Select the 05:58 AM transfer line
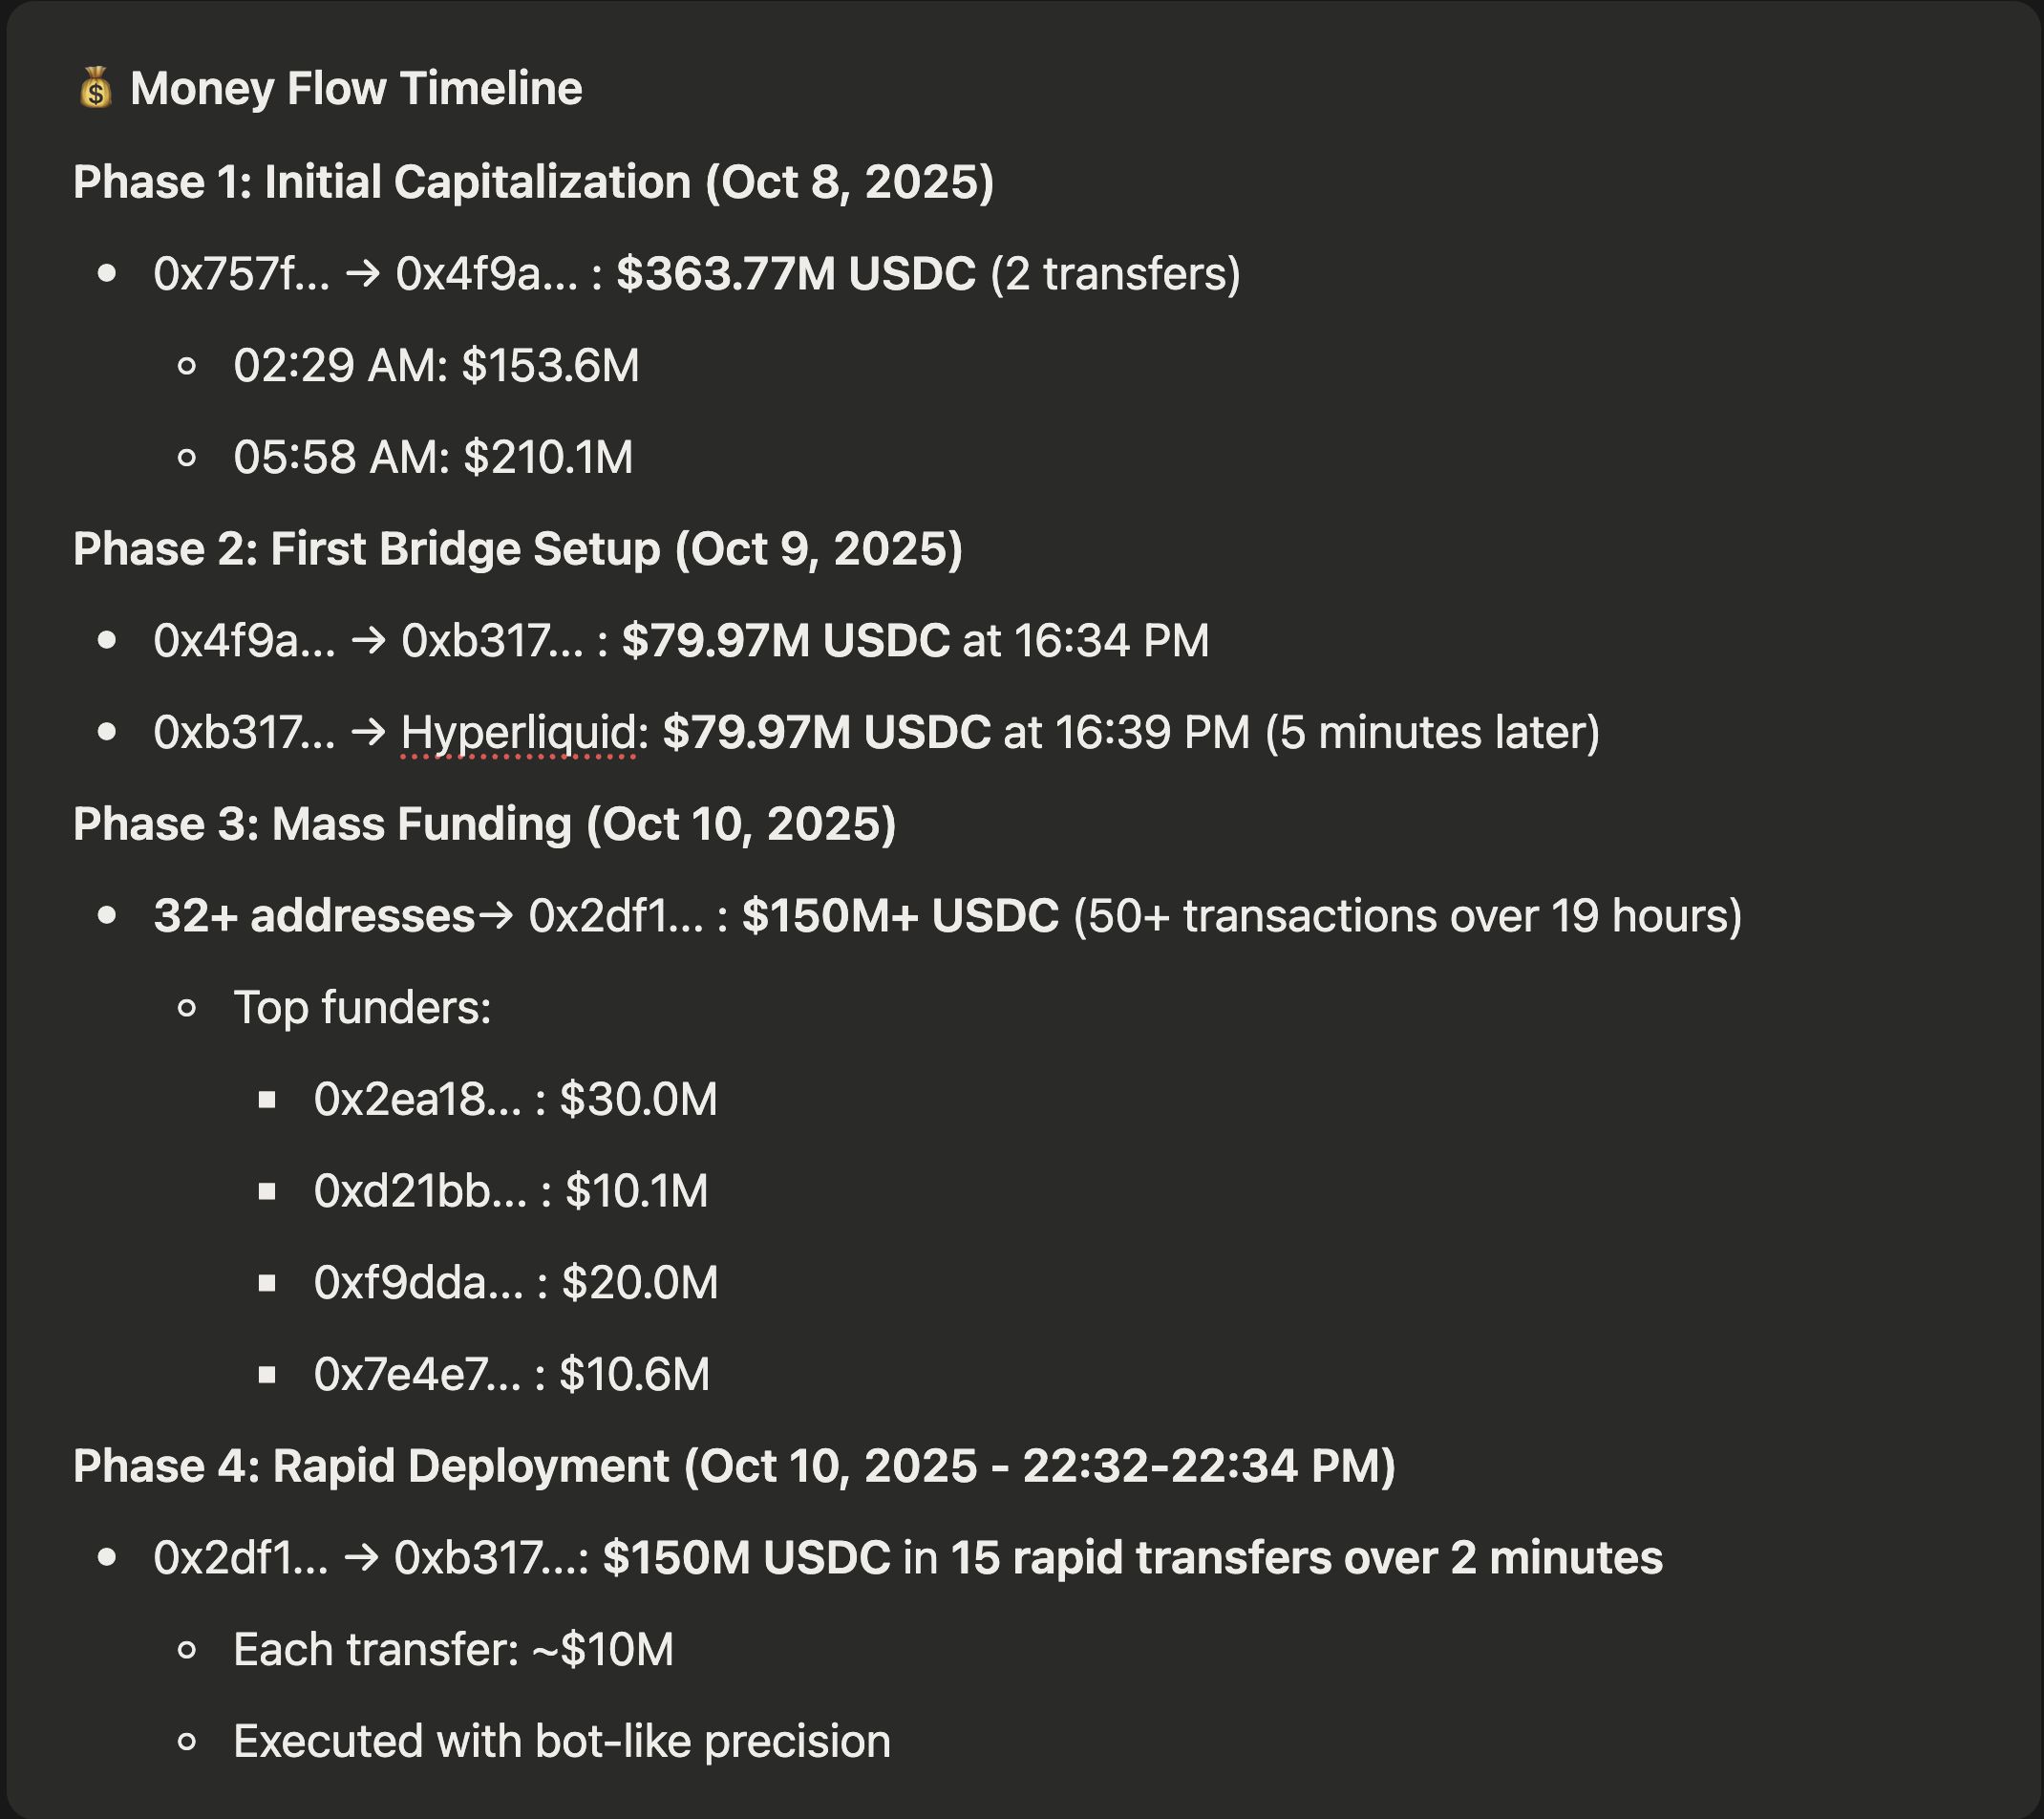The image size is (2044, 1819). pyautogui.click(x=433, y=458)
